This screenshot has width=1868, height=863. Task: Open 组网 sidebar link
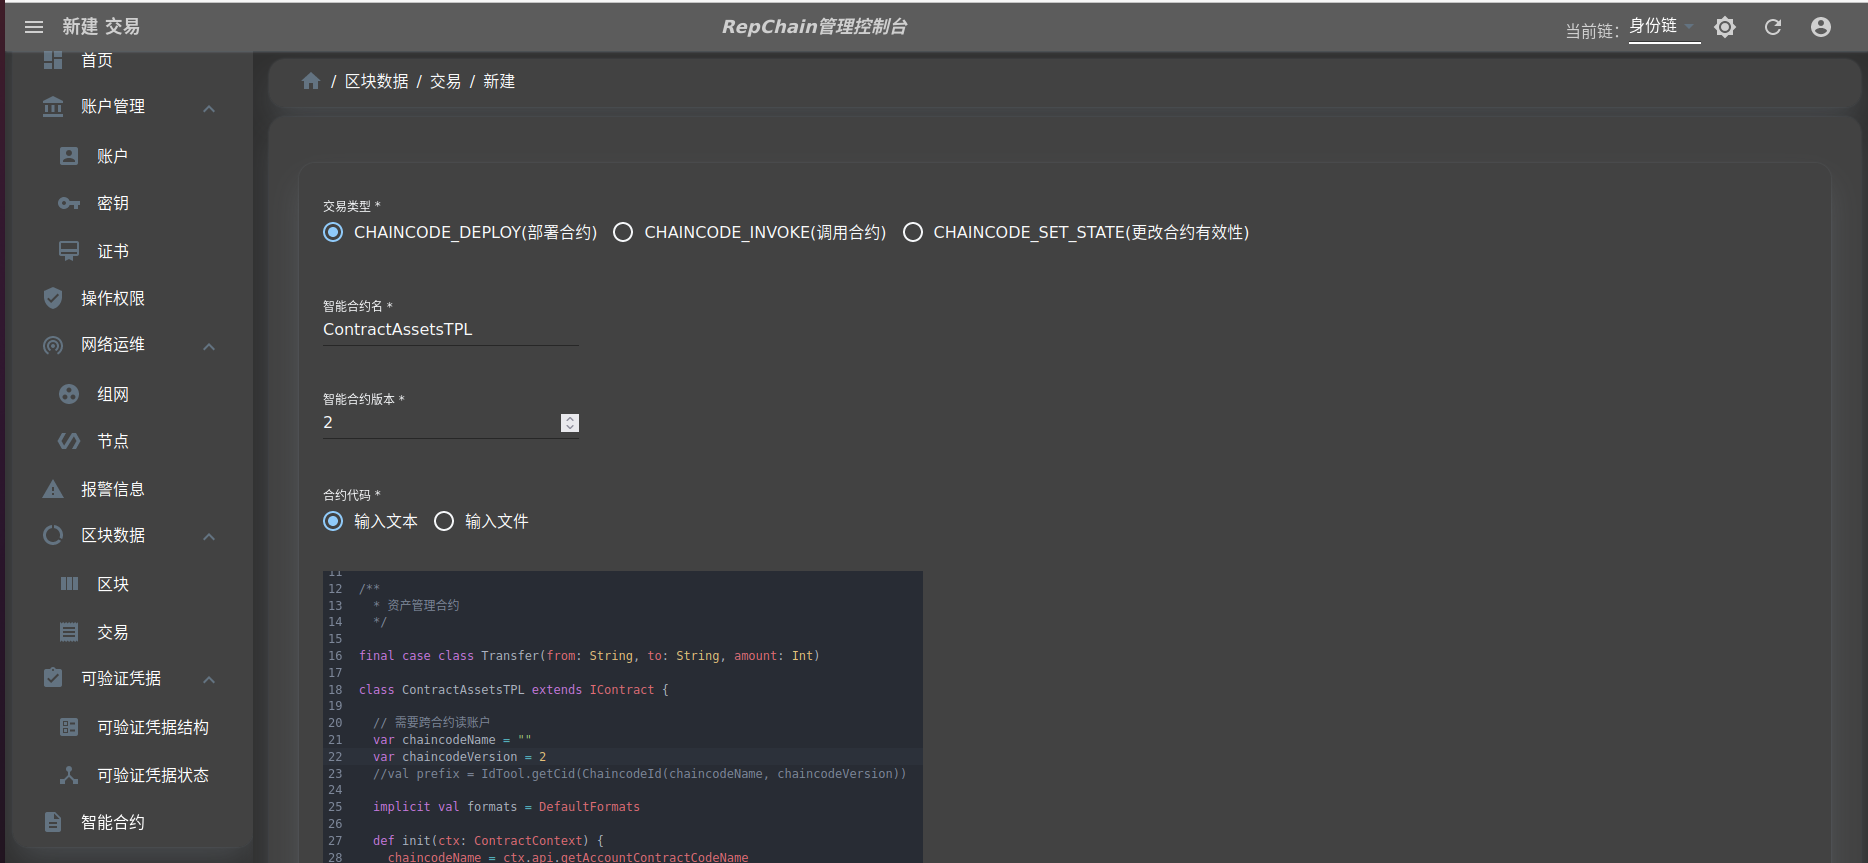113,394
